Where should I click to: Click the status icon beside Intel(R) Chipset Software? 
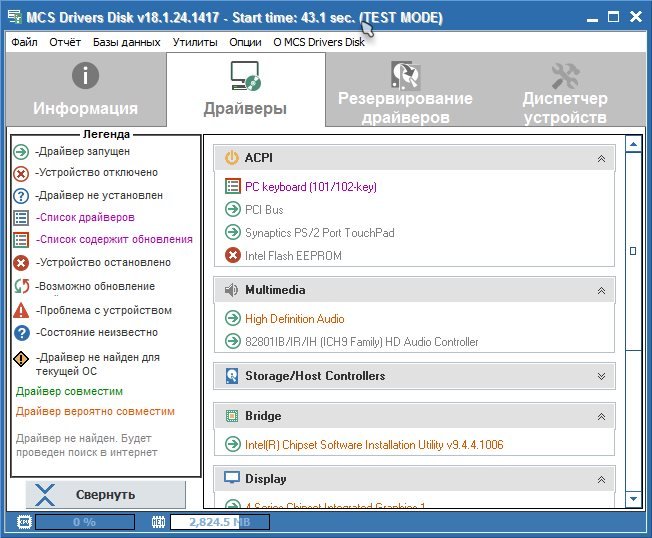pyautogui.click(x=233, y=444)
